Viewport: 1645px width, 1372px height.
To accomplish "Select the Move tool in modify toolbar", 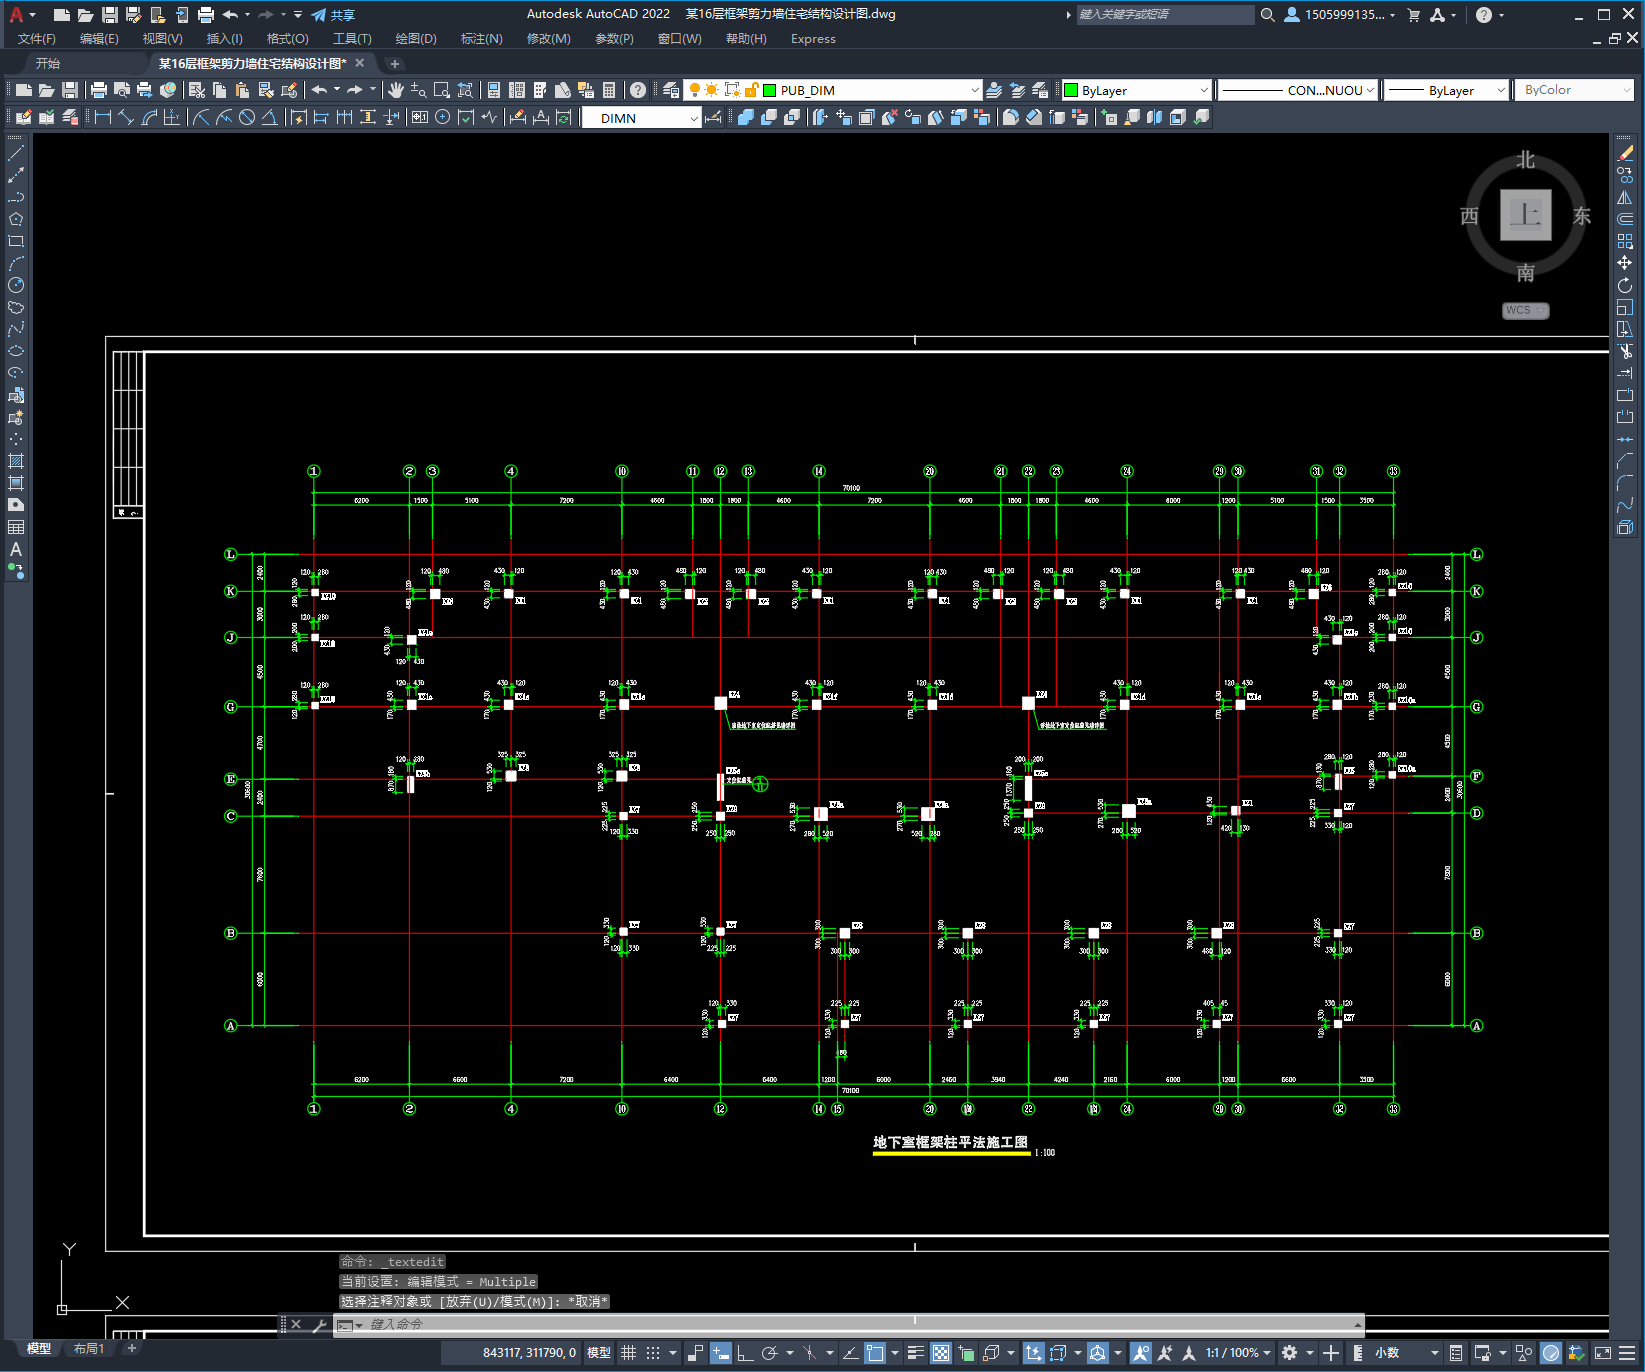I will tap(1625, 263).
